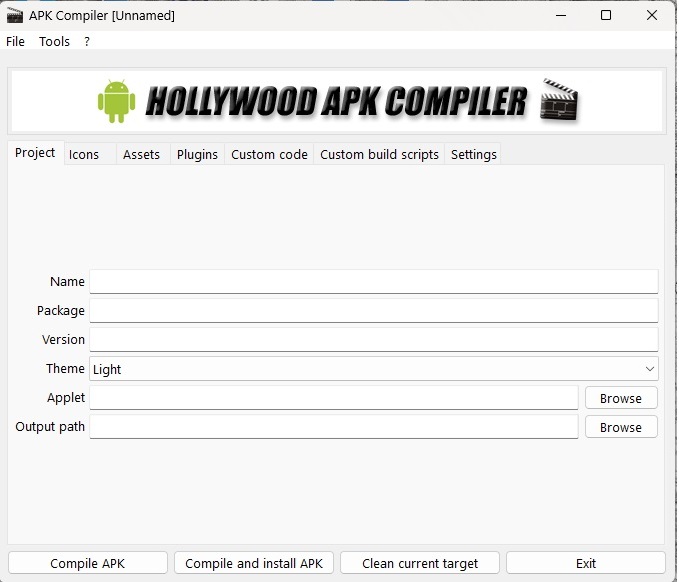Maximize the APK Compiler window

point(606,15)
